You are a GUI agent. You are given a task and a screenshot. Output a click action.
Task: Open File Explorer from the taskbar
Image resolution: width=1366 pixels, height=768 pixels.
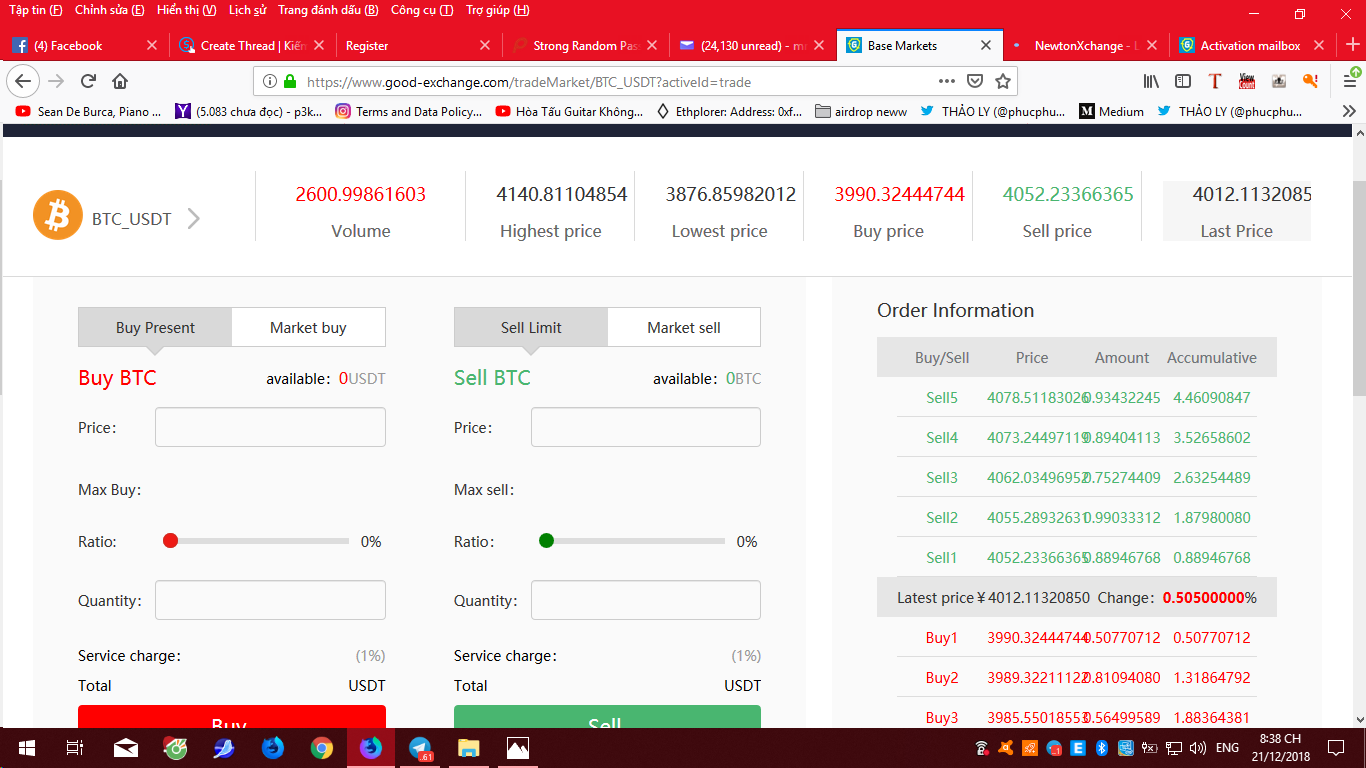point(468,748)
